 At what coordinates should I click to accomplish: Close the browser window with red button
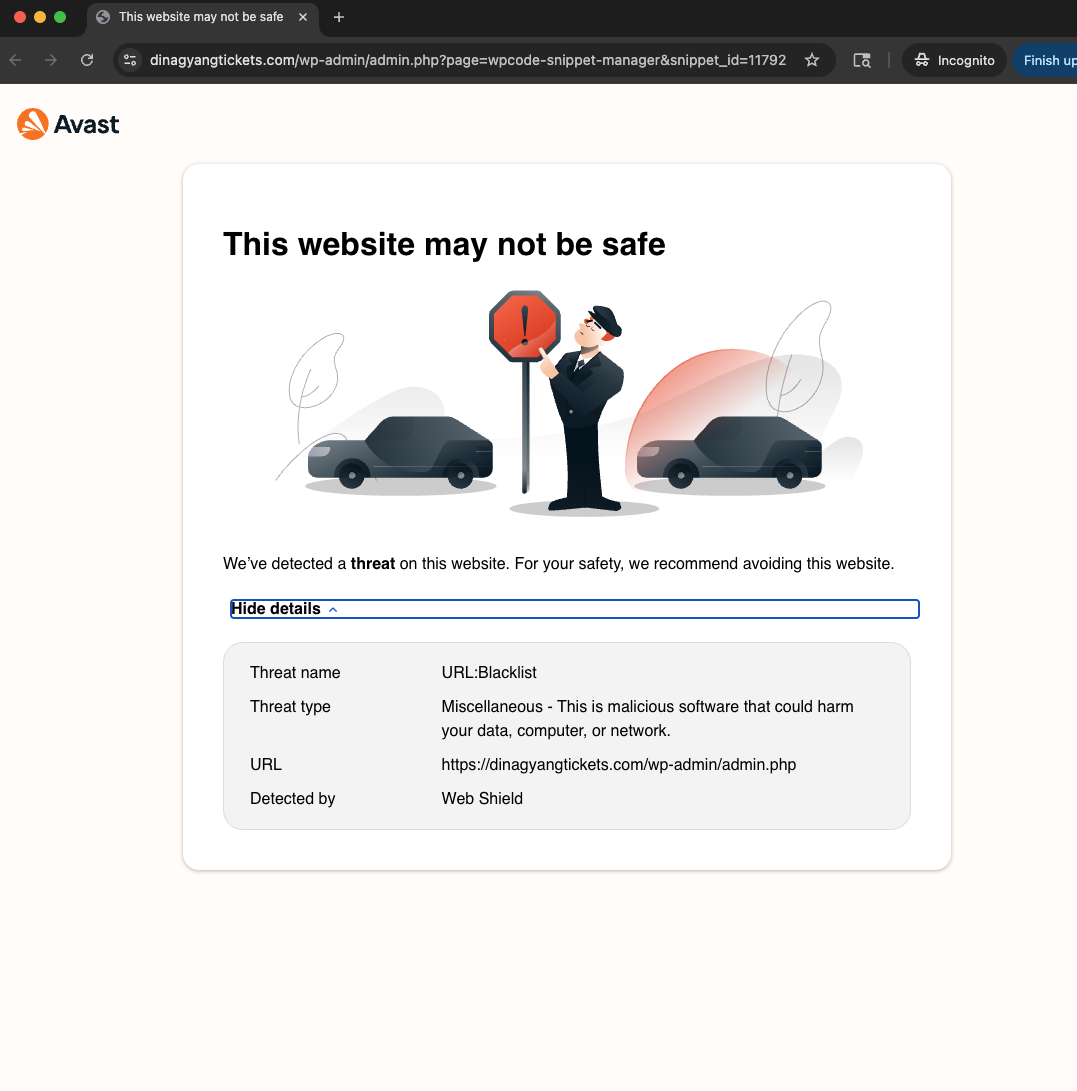[x=20, y=17]
